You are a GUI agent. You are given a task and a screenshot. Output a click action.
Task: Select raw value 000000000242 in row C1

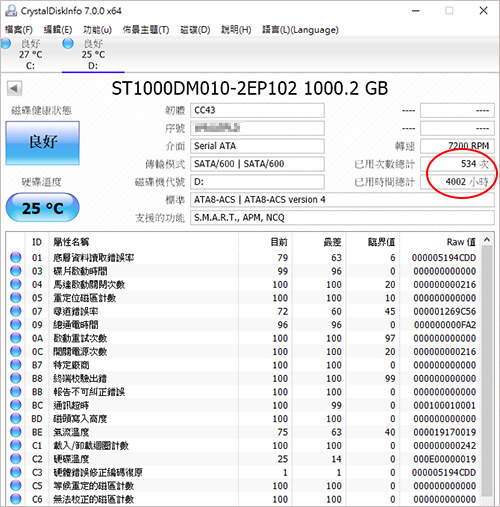point(445,446)
